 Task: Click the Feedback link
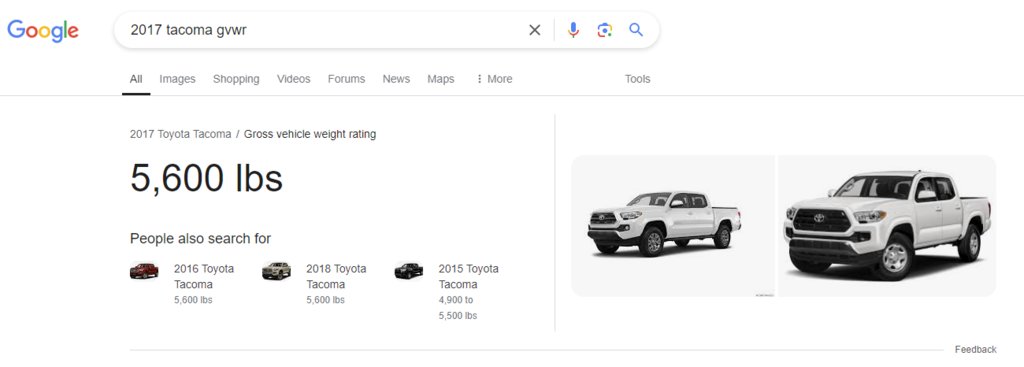pyautogui.click(x=975, y=349)
